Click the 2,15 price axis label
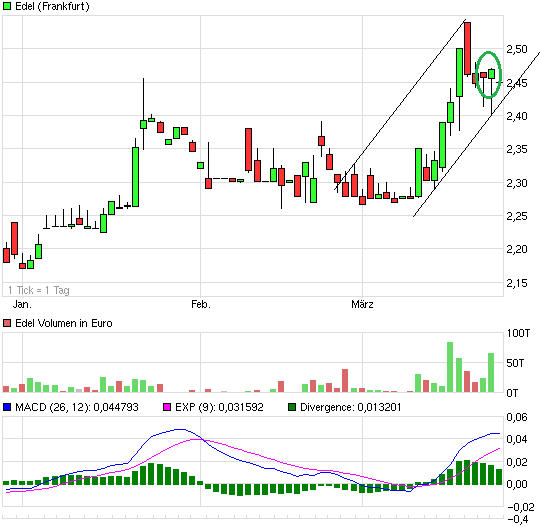 (517, 283)
